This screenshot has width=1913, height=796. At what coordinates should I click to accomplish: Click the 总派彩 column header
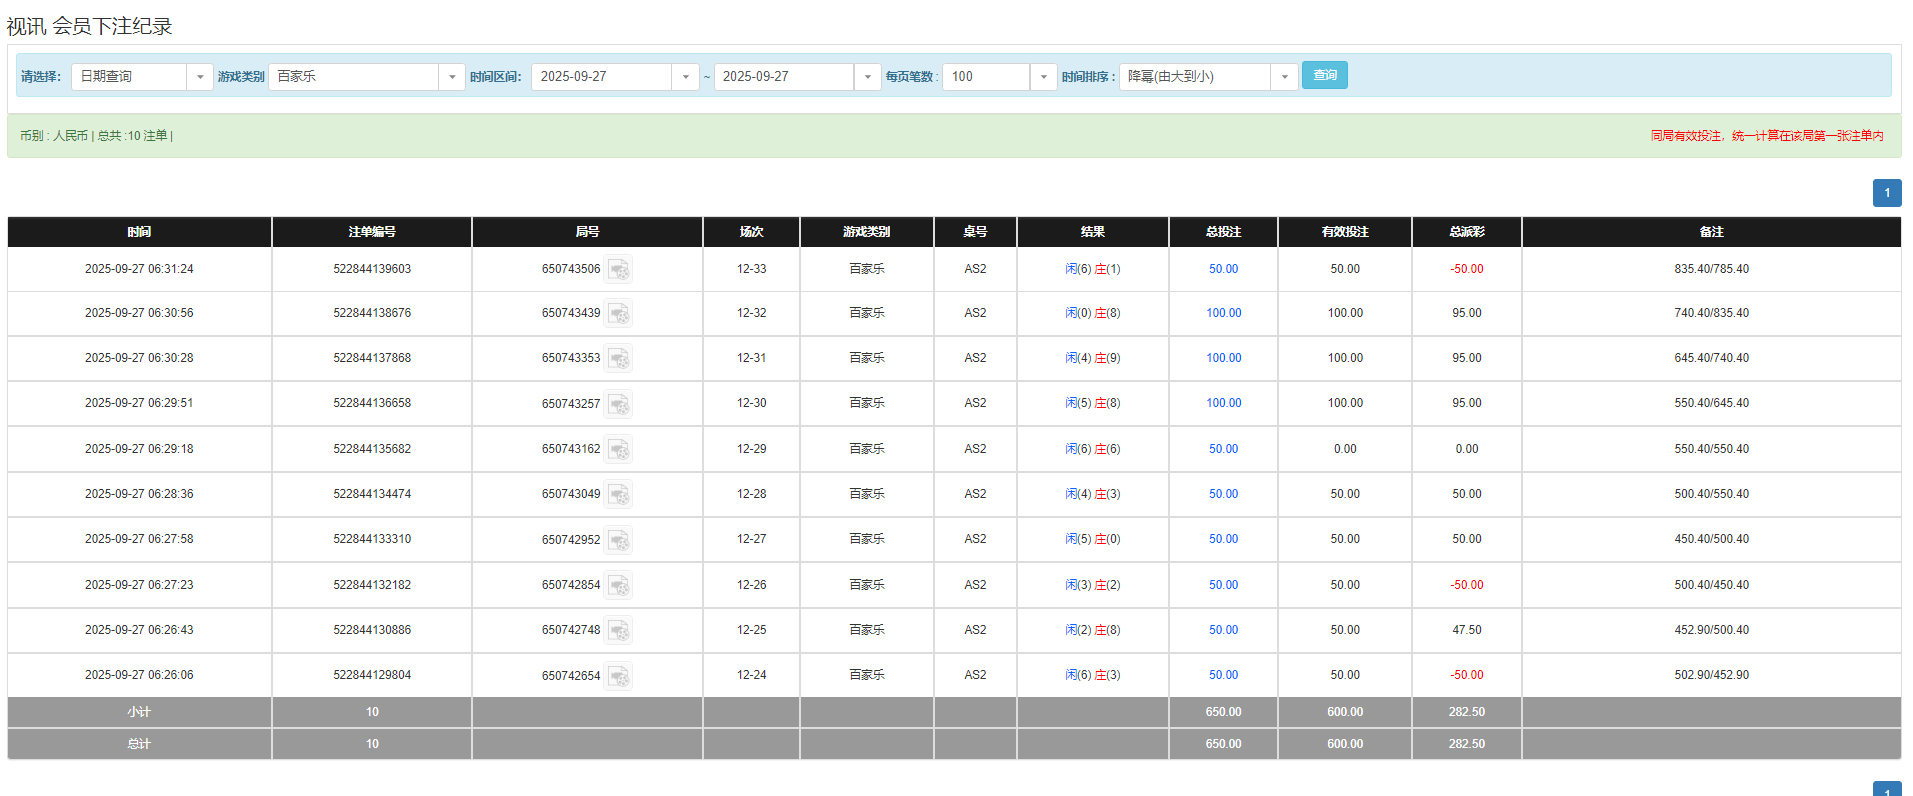pyautogui.click(x=1466, y=232)
